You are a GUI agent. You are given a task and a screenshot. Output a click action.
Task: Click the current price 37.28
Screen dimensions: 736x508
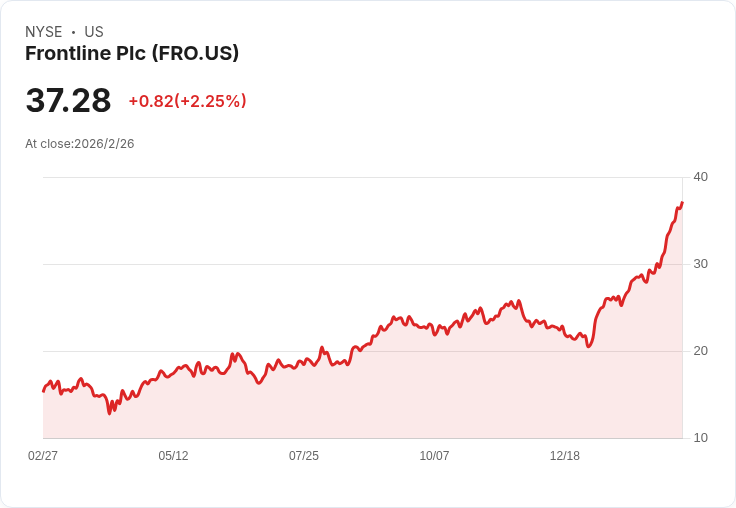click(x=68, y=101)
